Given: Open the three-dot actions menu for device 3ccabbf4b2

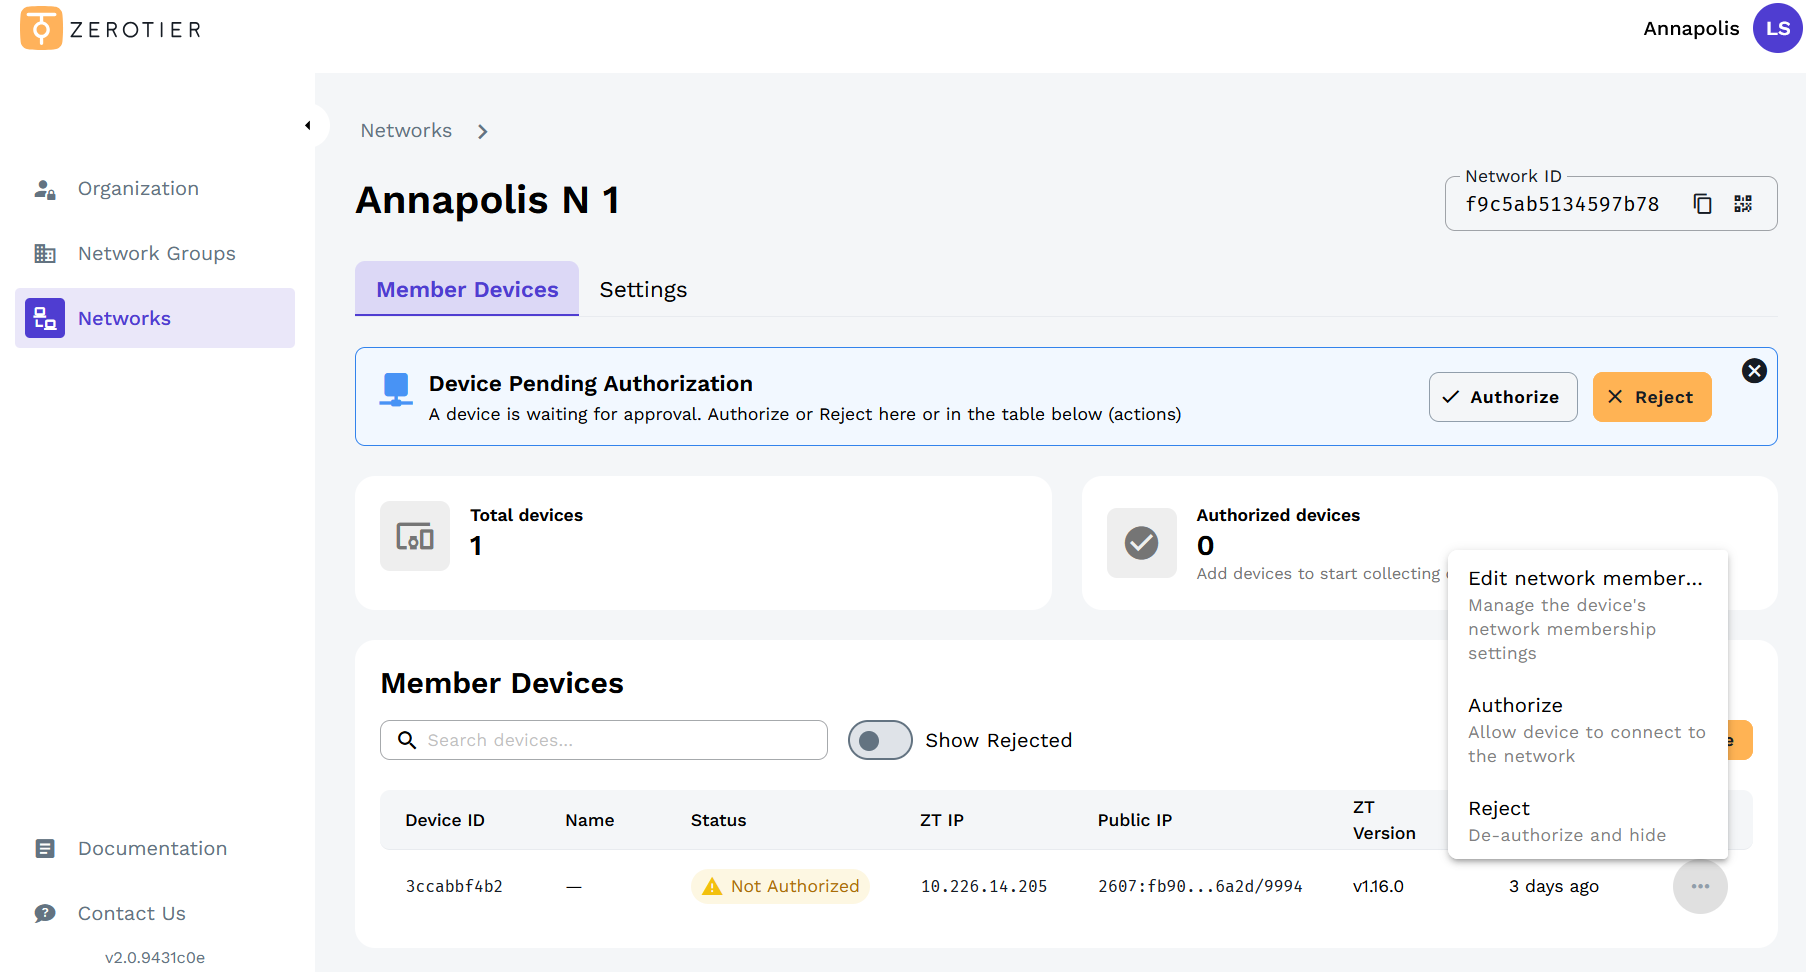Looking at the screenshot, I should click(x=1699, y=886).
